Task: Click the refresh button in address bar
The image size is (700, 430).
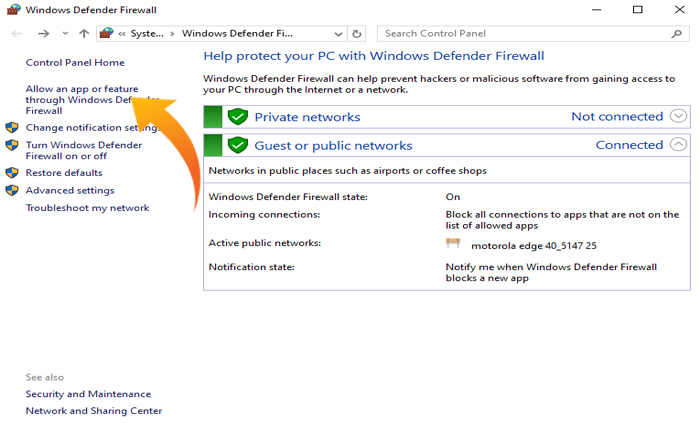Action: [358, 33]
